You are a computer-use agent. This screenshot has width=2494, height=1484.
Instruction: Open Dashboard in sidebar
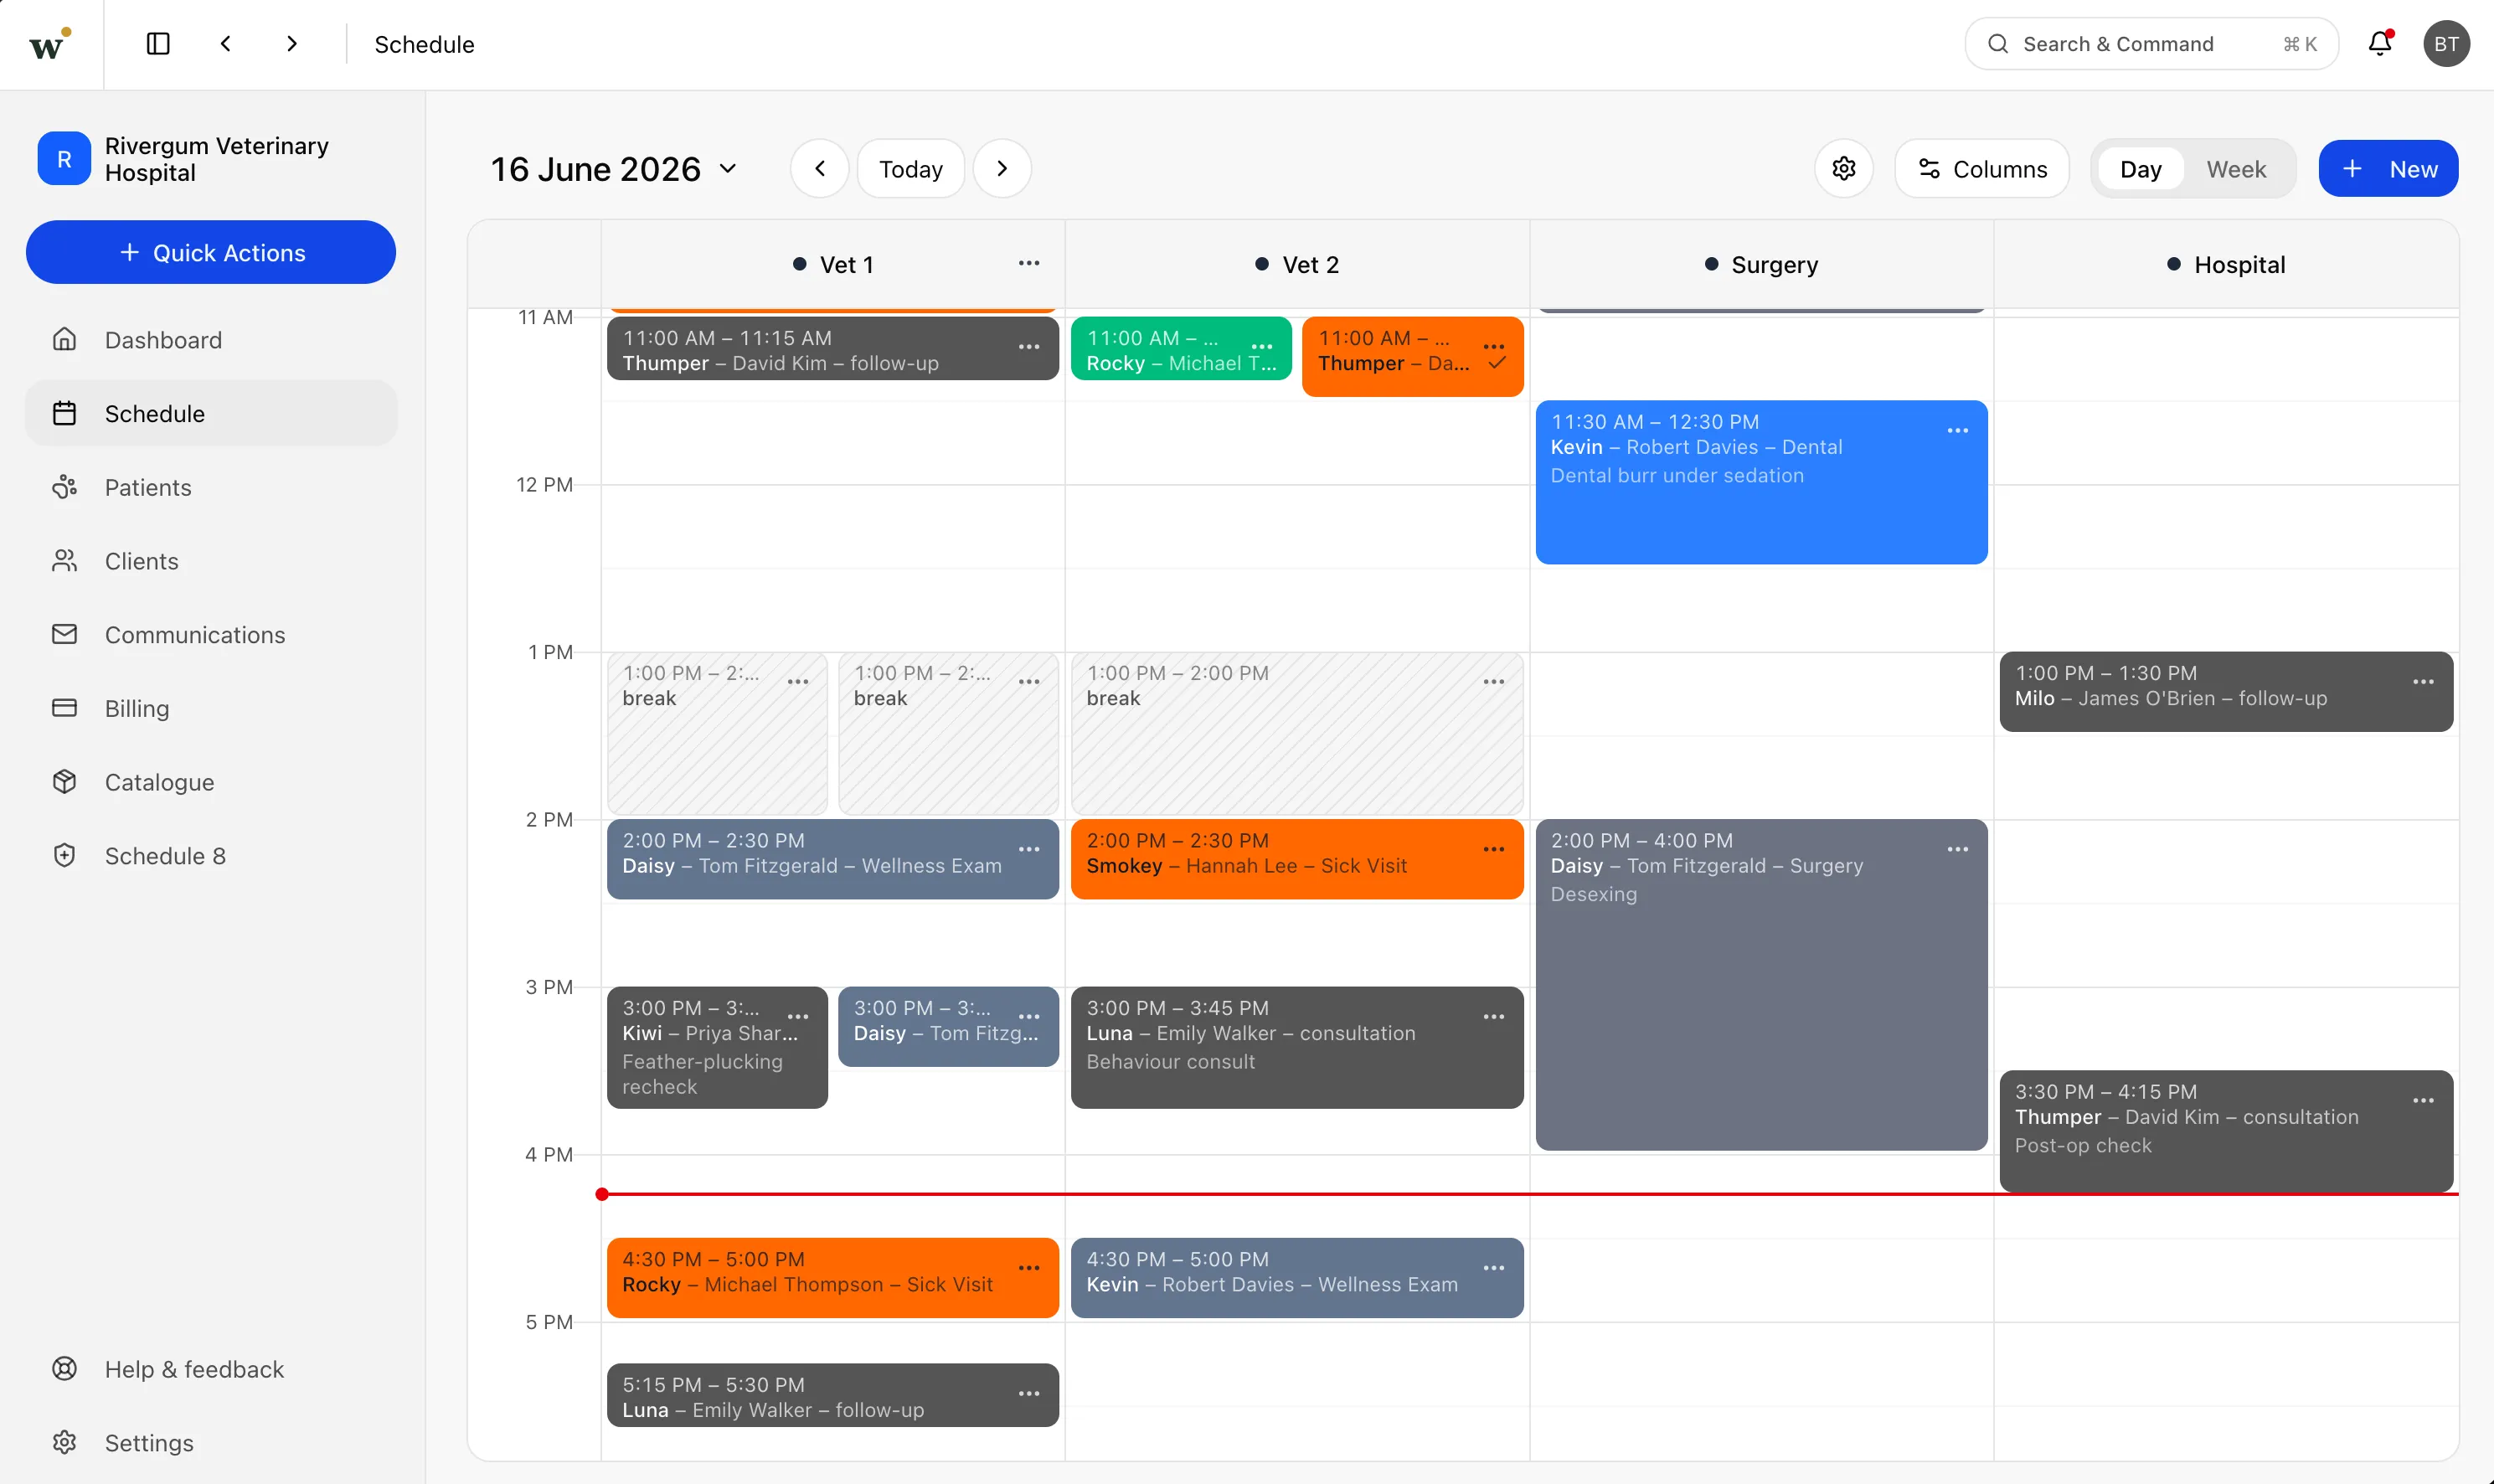pyautogui.click(x=211, y=340)
